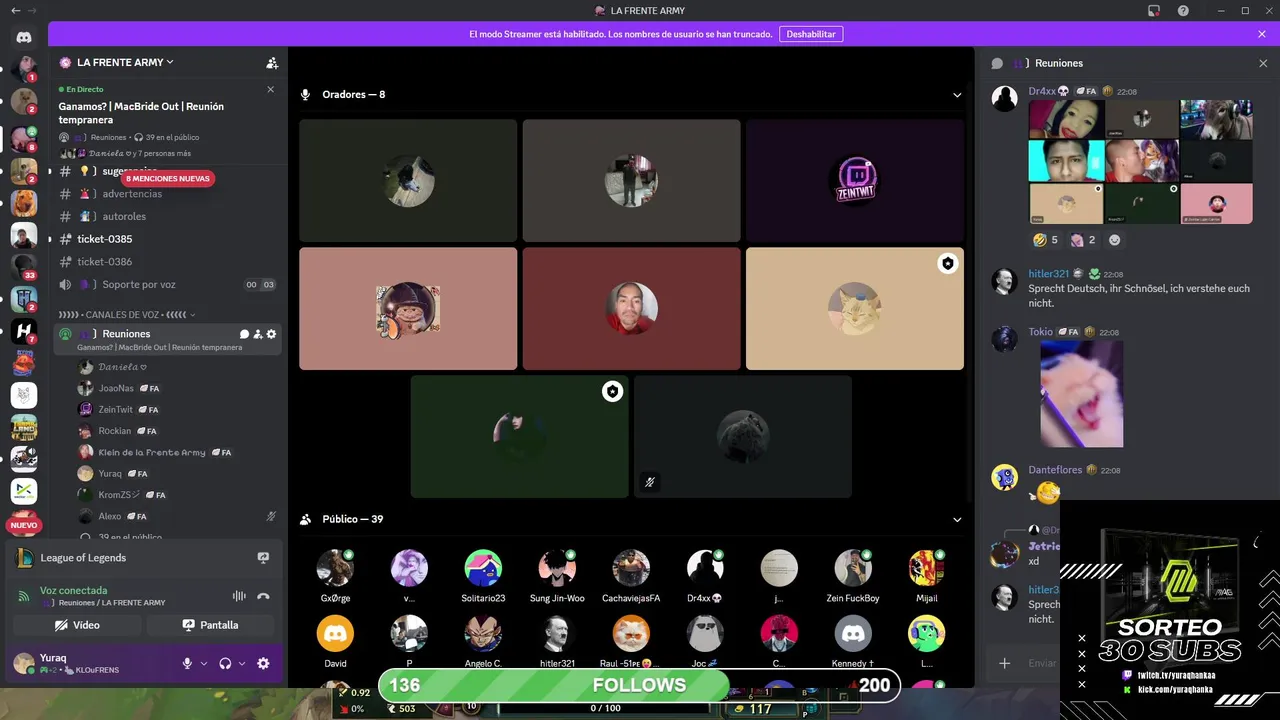Click invite icon on Reuniones channel row
Viewport: 1280px width, 720px height.
(x=258, y=334)
